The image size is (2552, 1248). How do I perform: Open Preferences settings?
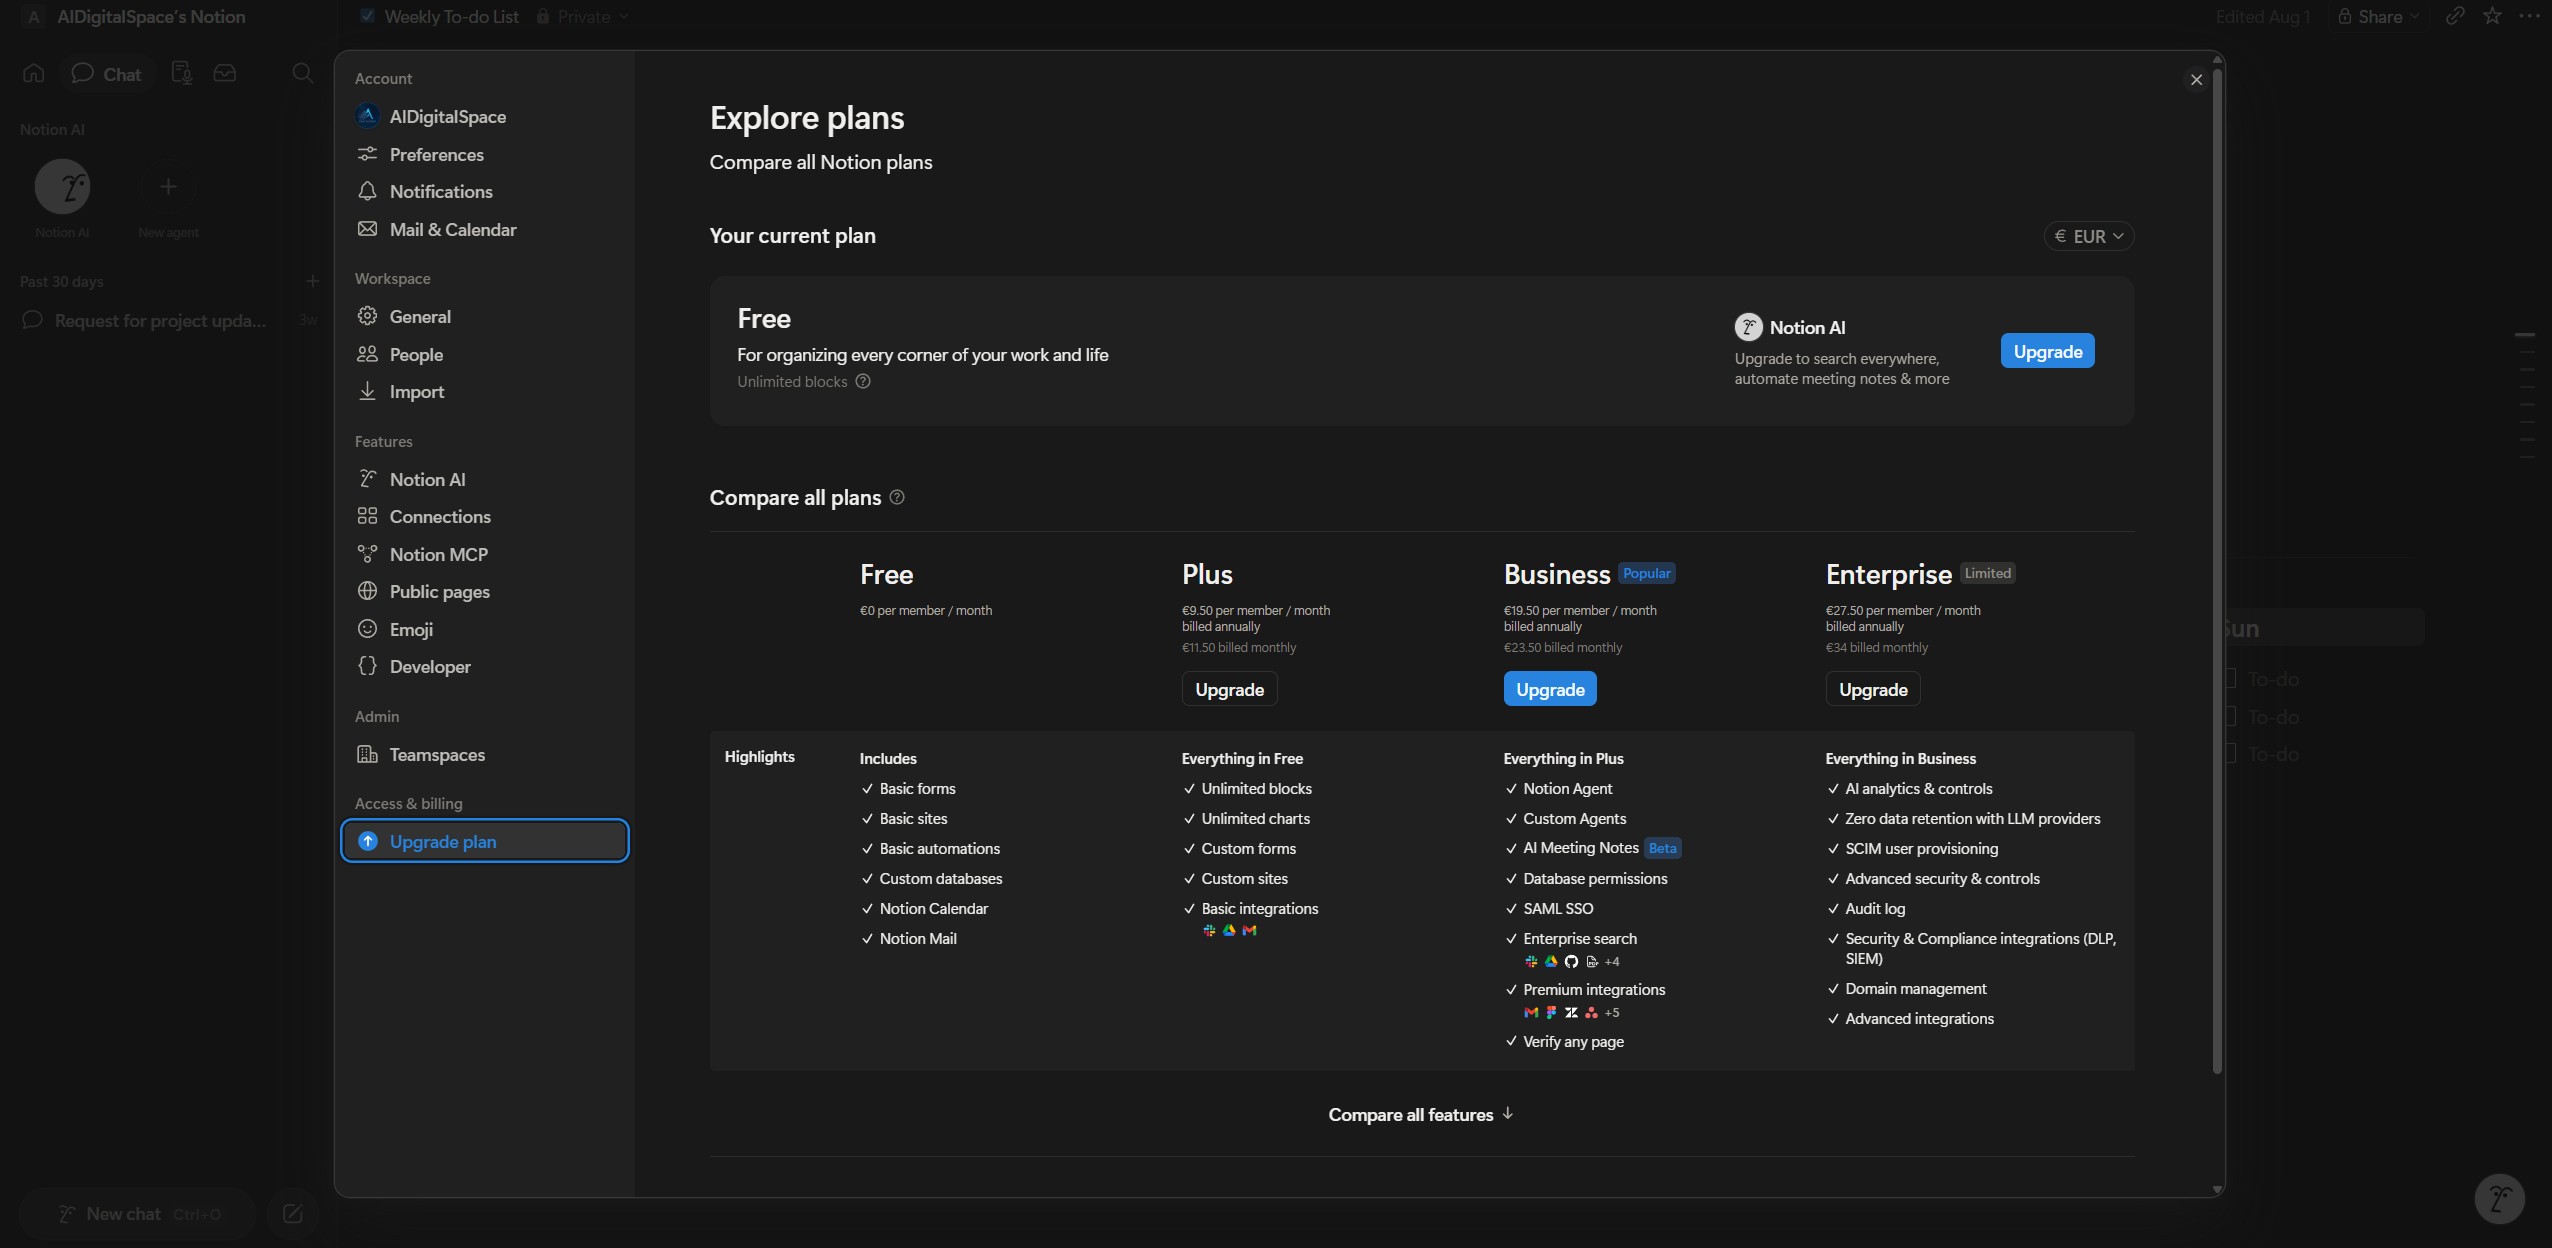tap(484, 154)
